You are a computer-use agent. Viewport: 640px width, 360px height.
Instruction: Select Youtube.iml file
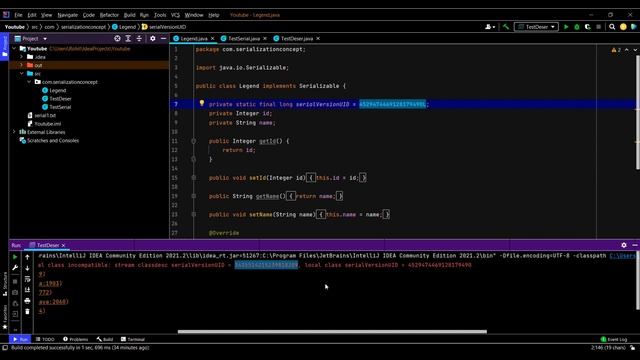[x=44, y=124]
